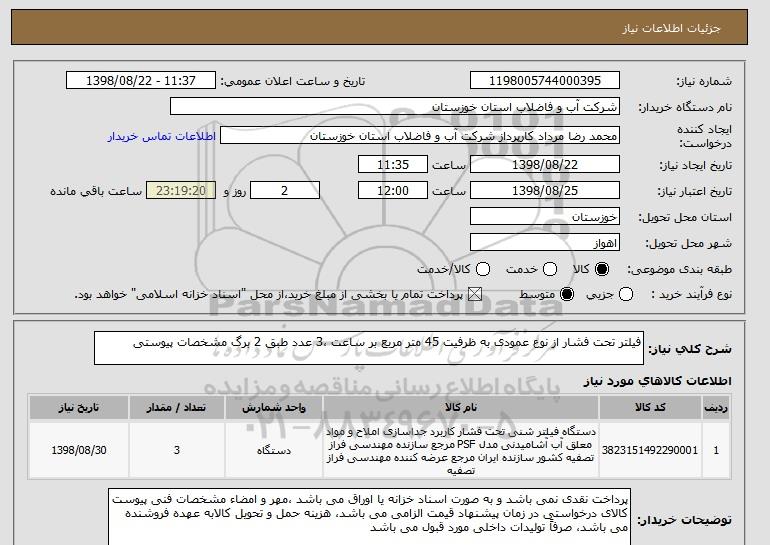Viewport: 770px width, 545px height.
Task: Select the کالا radio button
Action: tap(602, 269)
